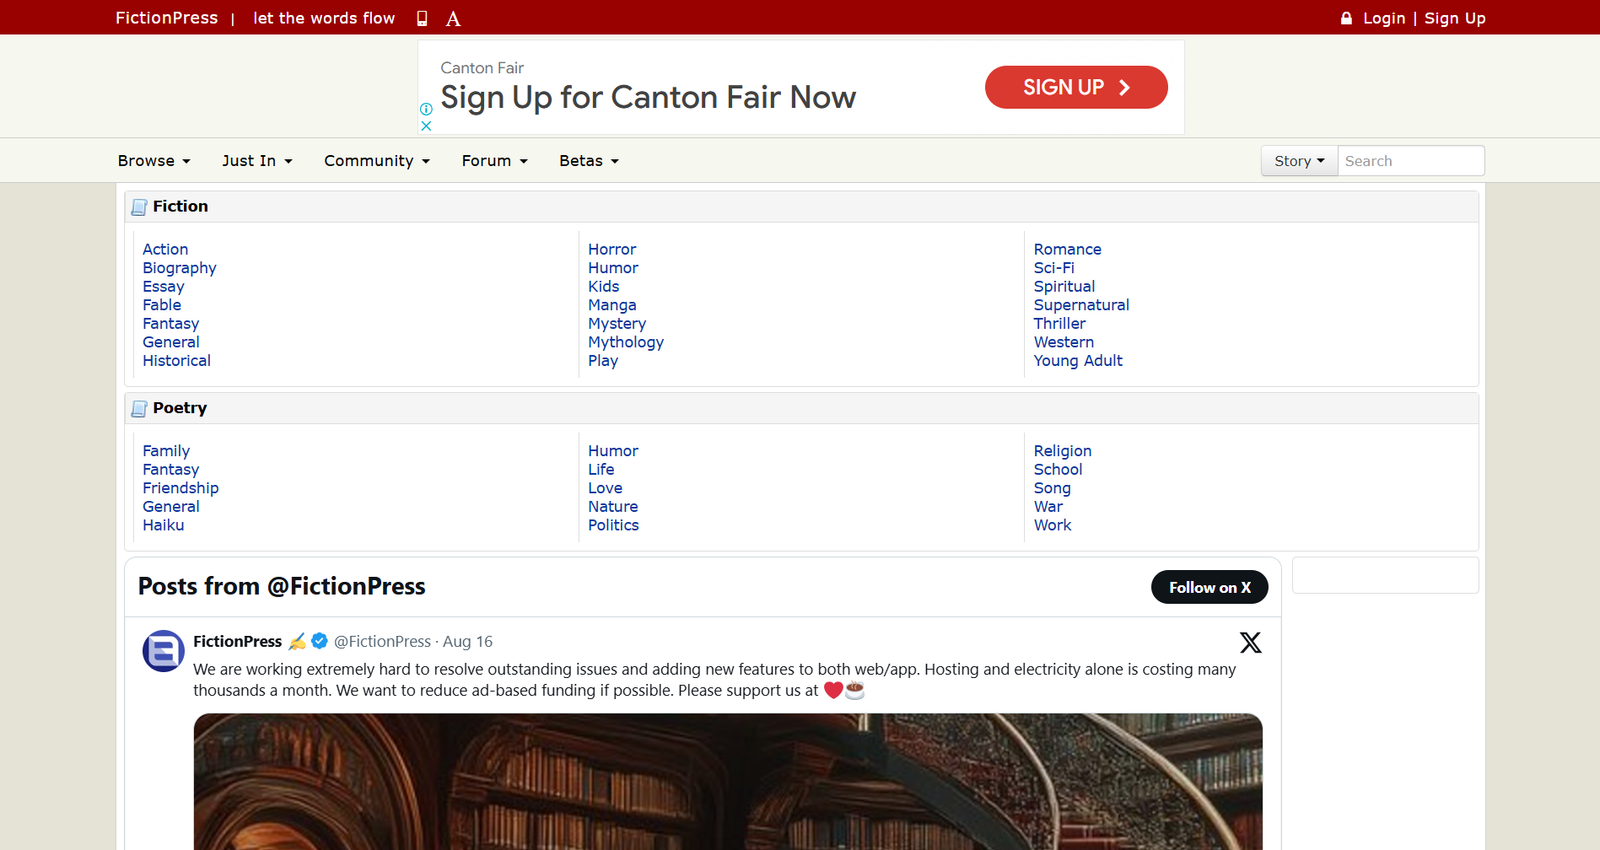Viewport: 1600px width, 850px height.
Task: Open the Sci-Fi category
Action: click(x=1054, y=268)
